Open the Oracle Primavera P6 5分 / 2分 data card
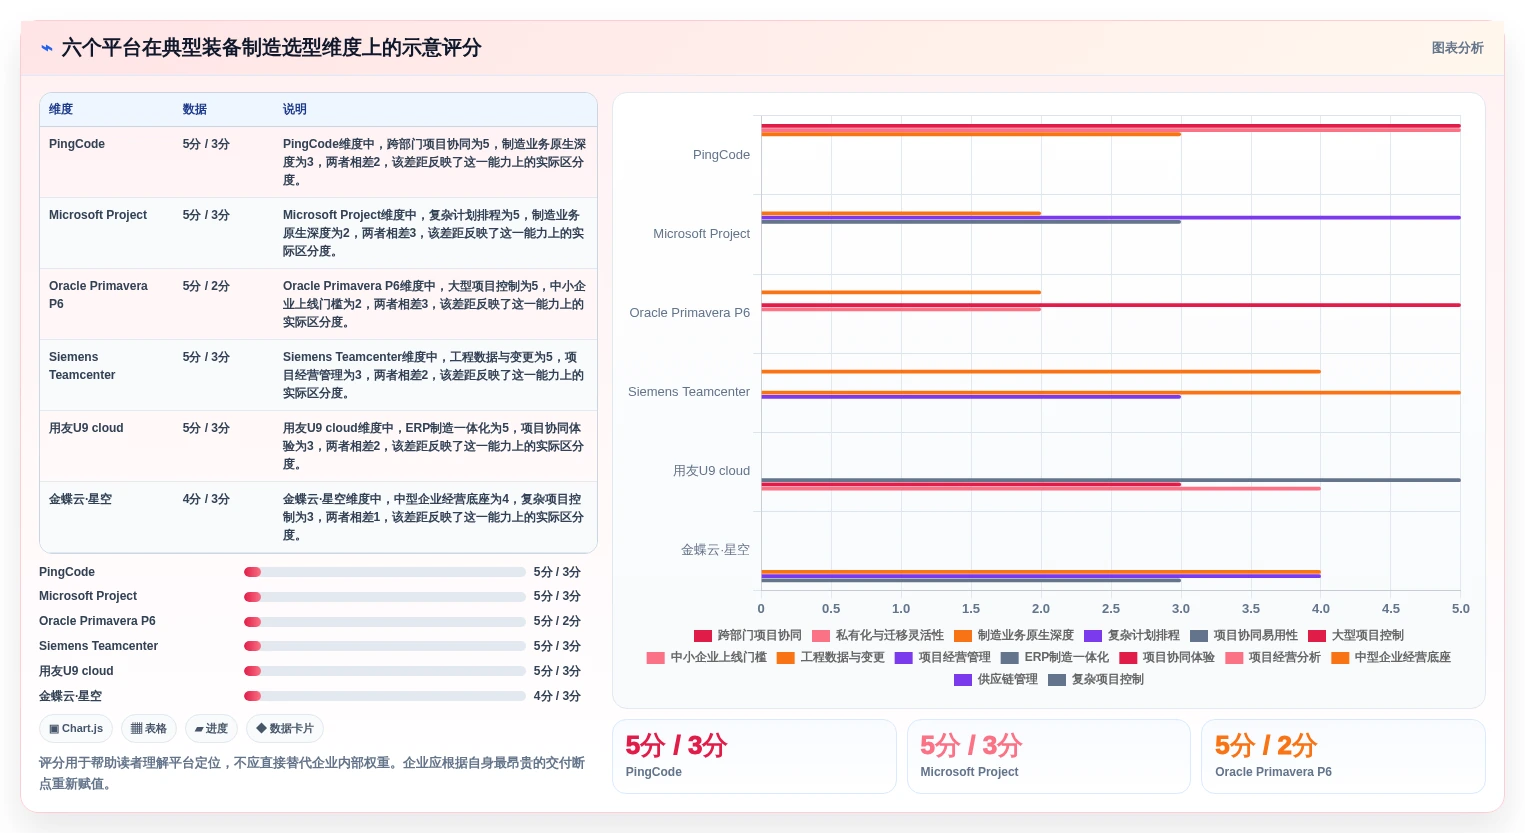This screenshot has width=1525, height=833. (1343, 756)
